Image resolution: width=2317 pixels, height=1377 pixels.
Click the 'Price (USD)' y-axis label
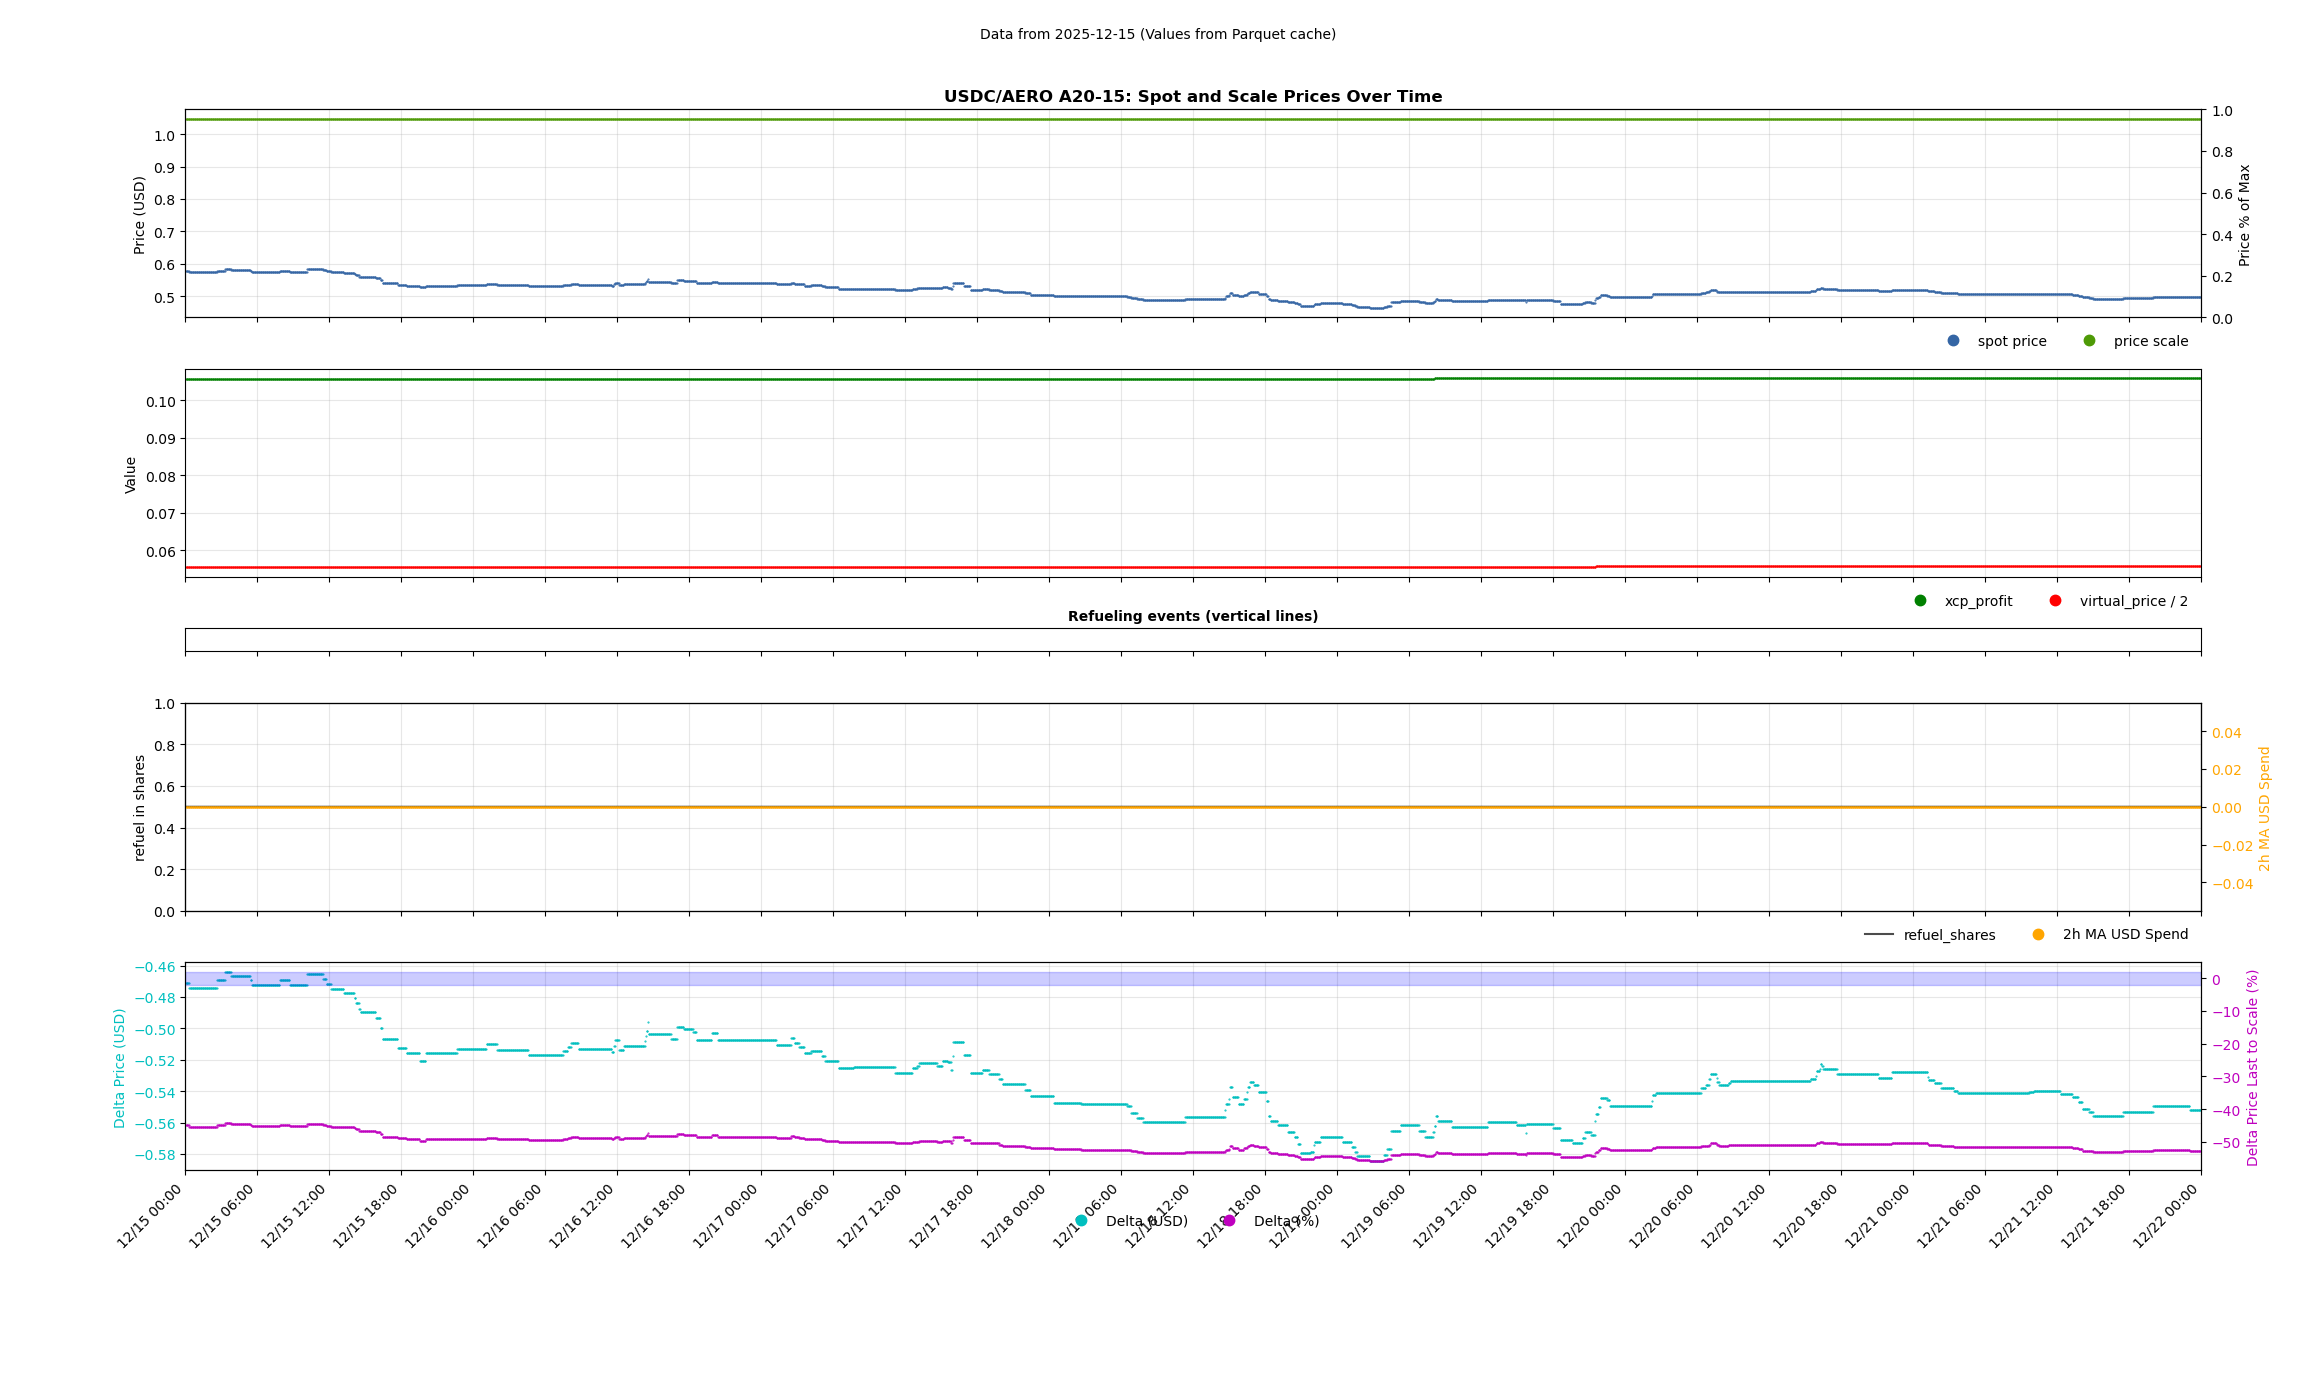(140, 215)
